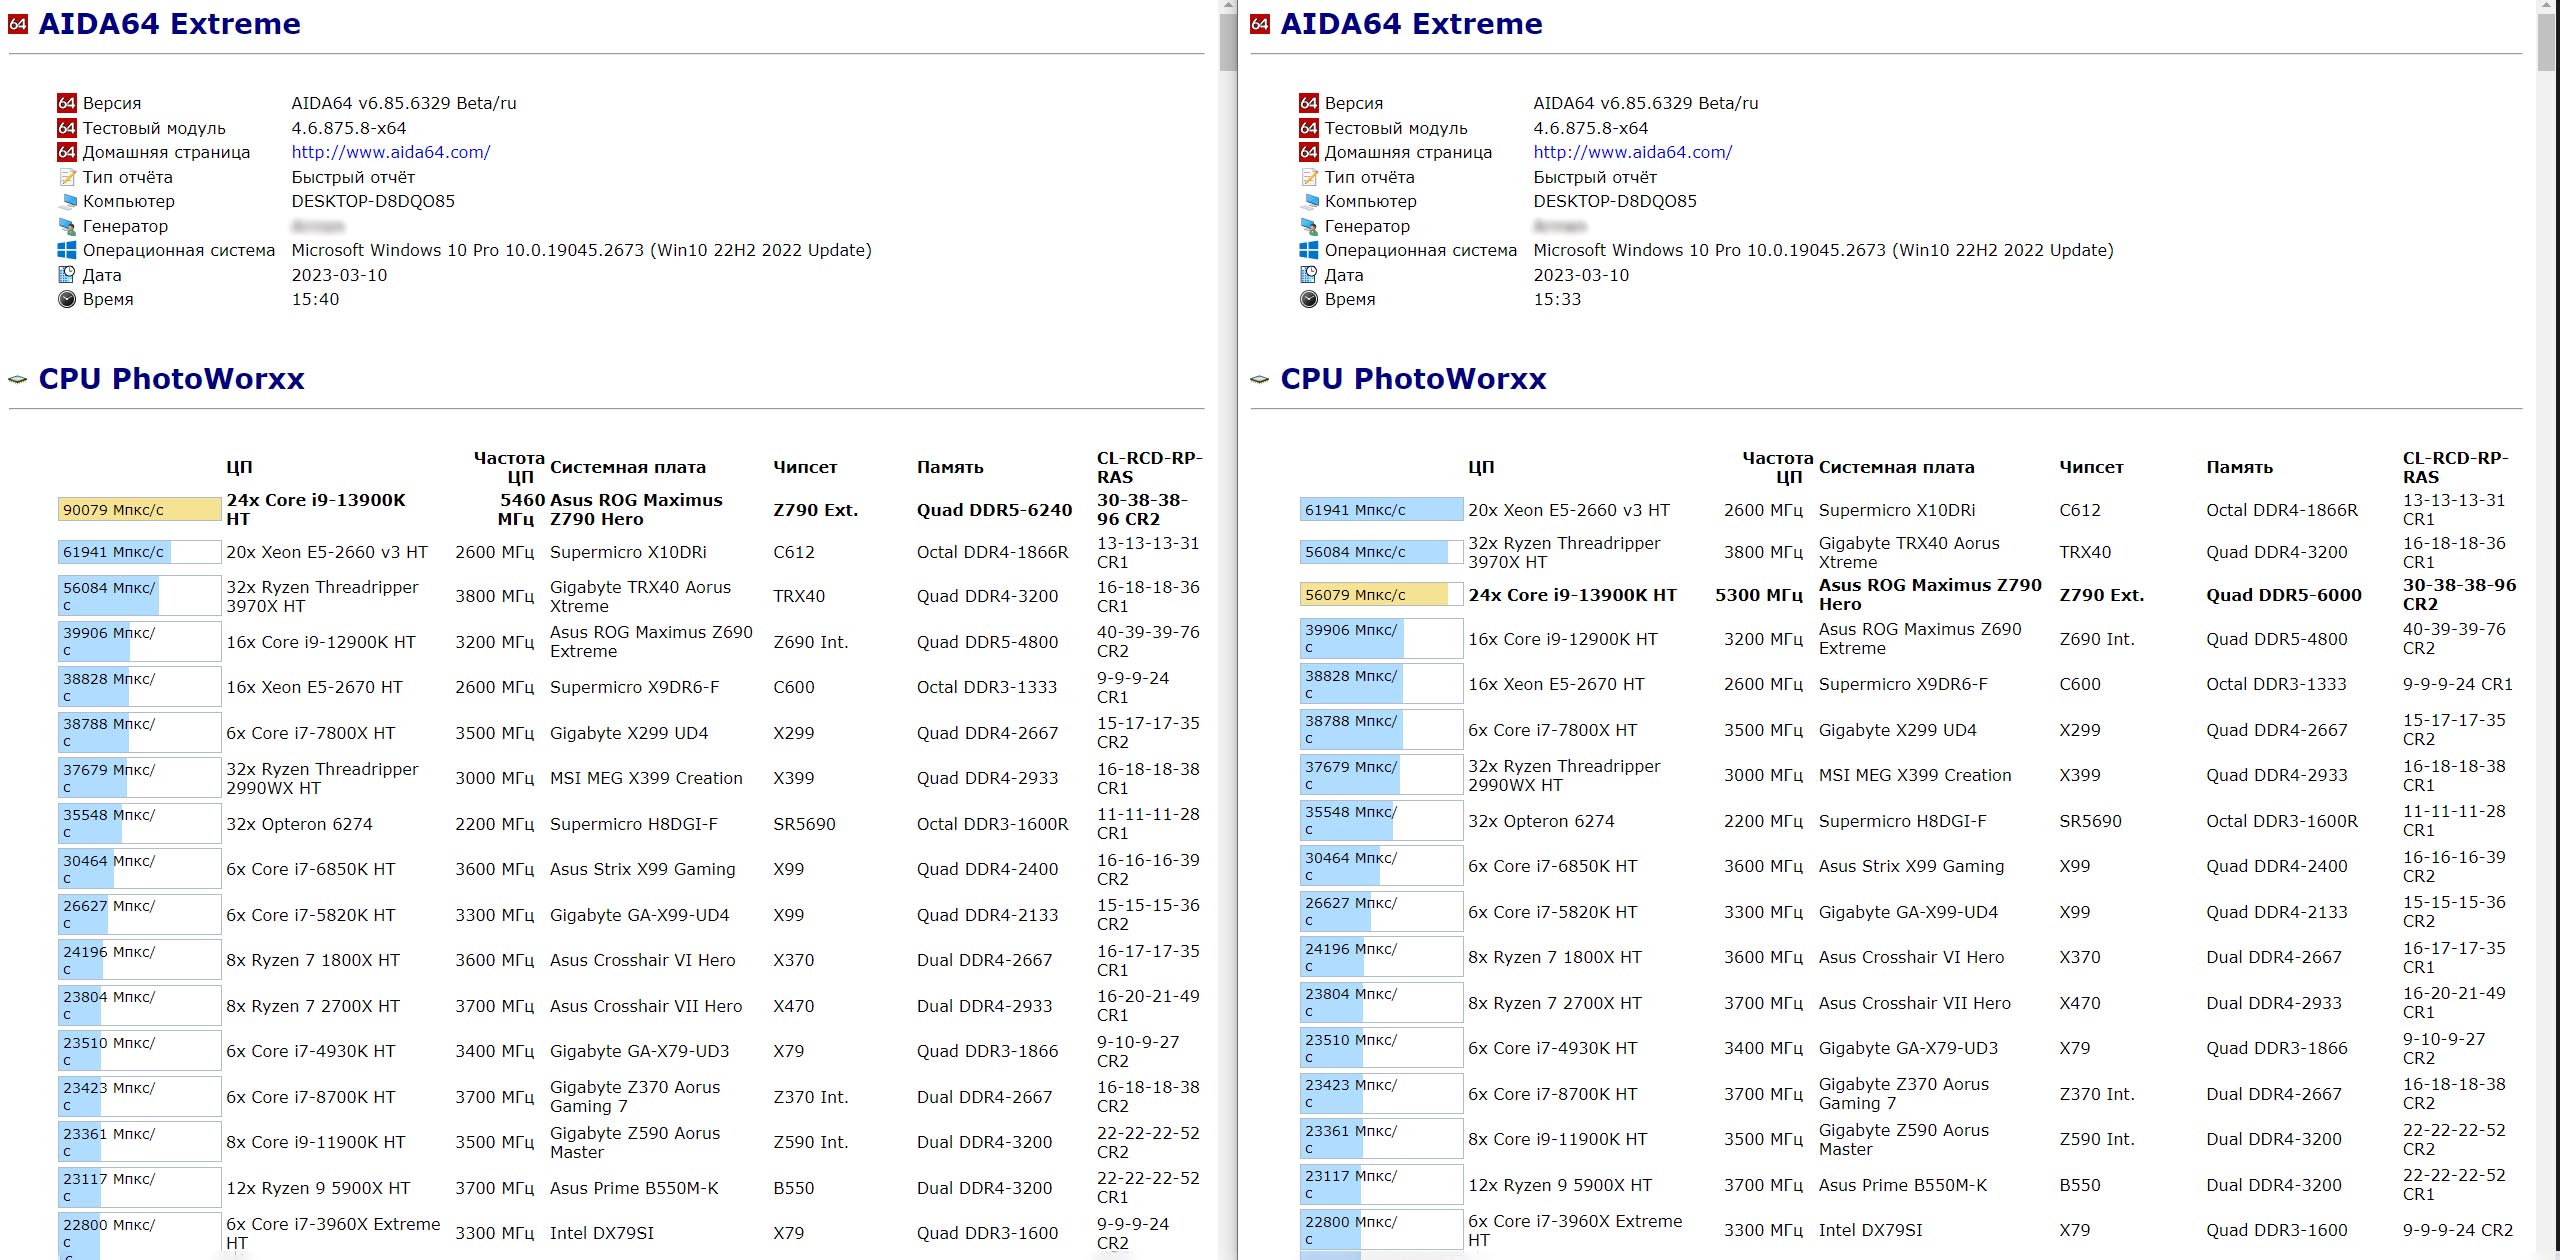Viewport: 2560px width, 1260px height.
Task: Click the Генератор icon in right report
Action: coord(1309,226)
